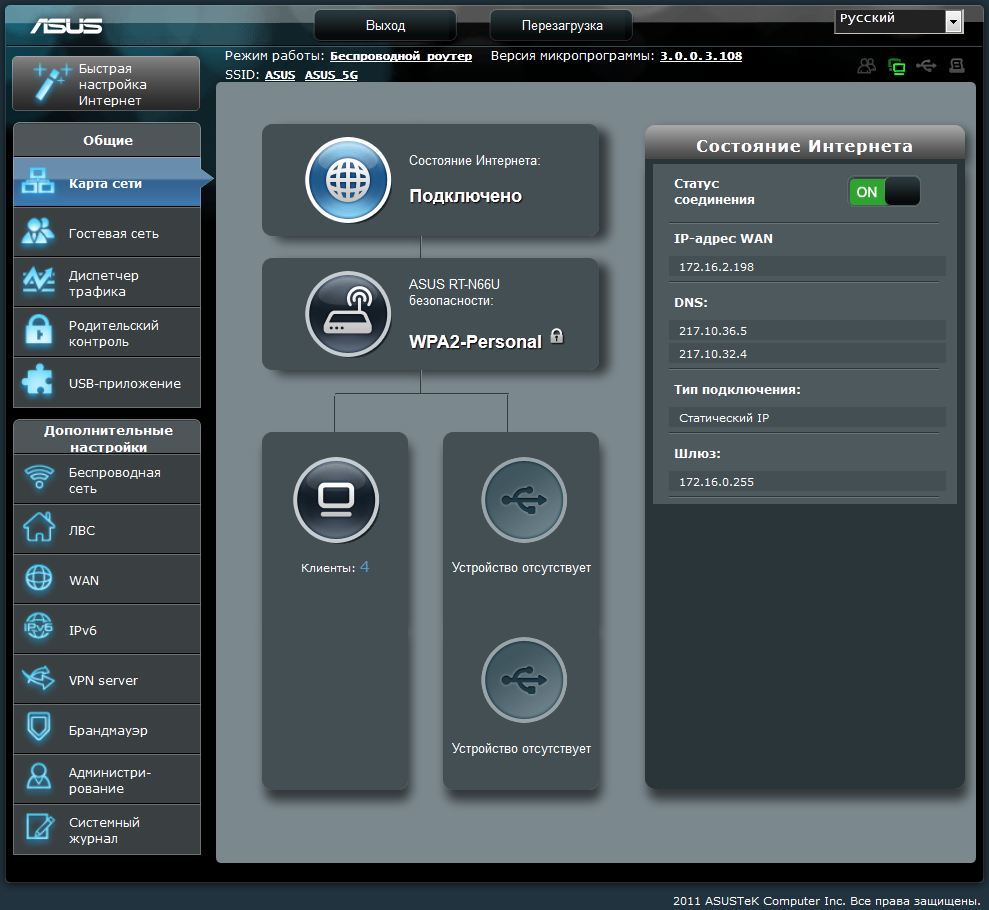Click the IPv6 globe icon

[38, 627]
